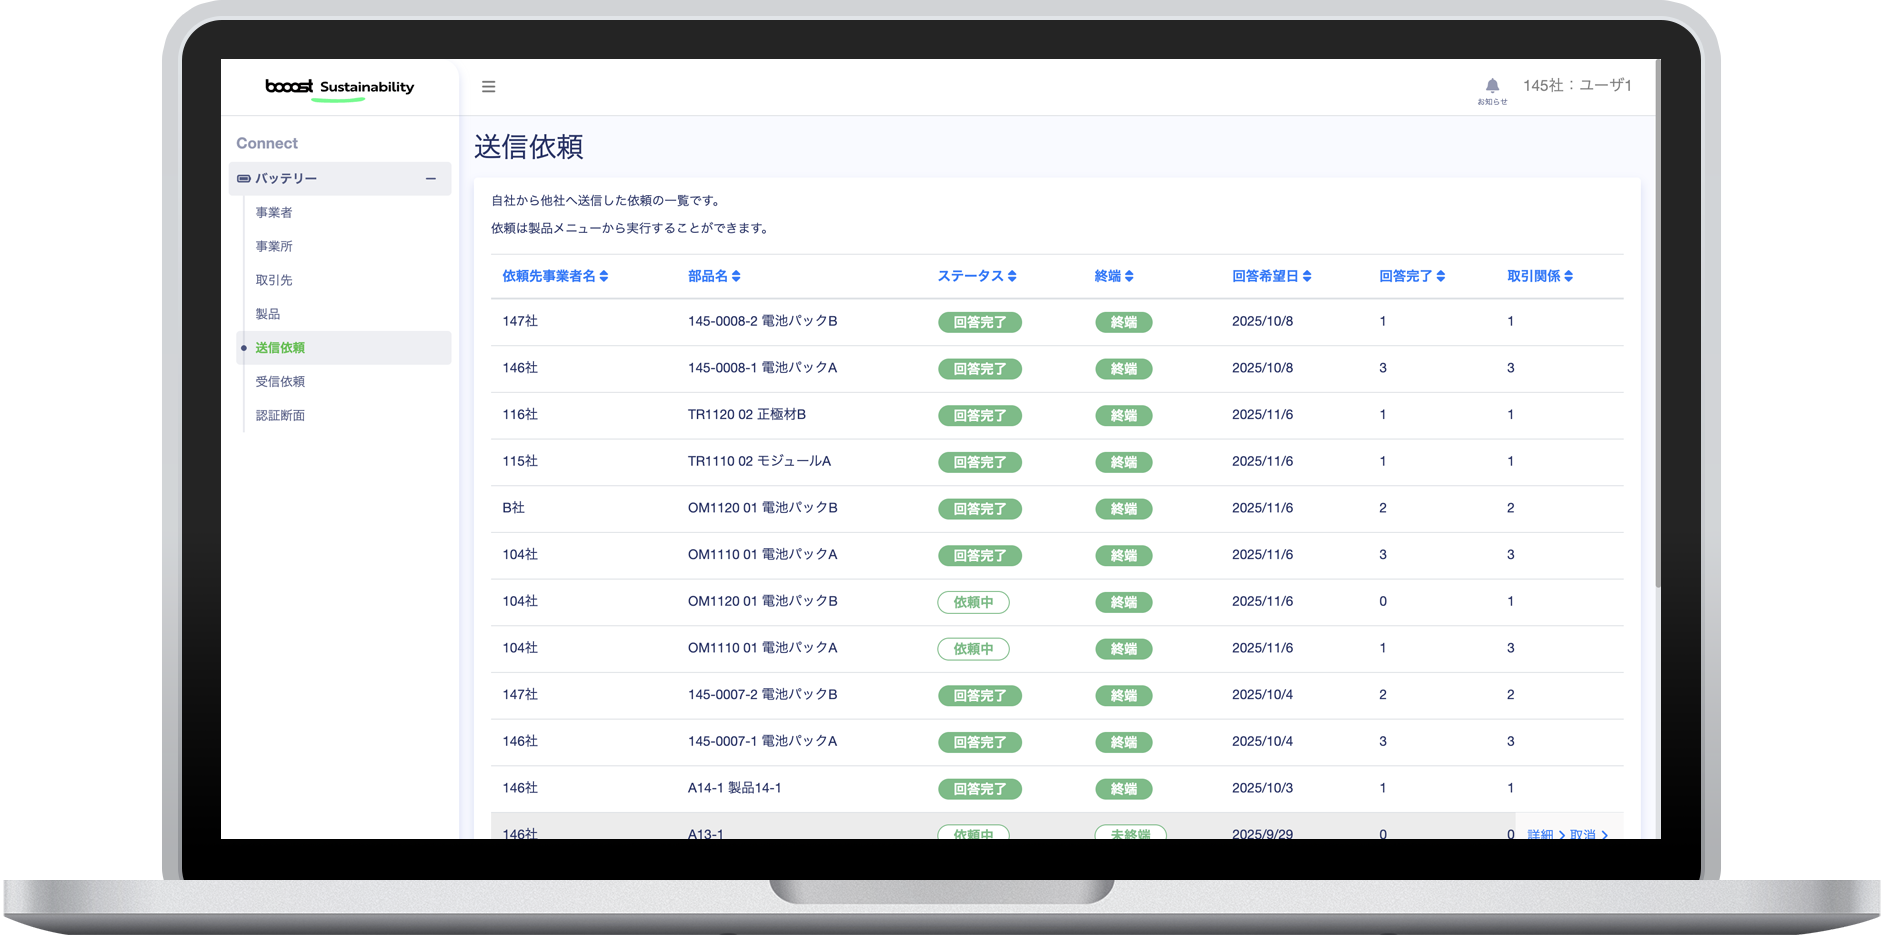Sort by ステータス column arrows

[x=1012, y=276]
